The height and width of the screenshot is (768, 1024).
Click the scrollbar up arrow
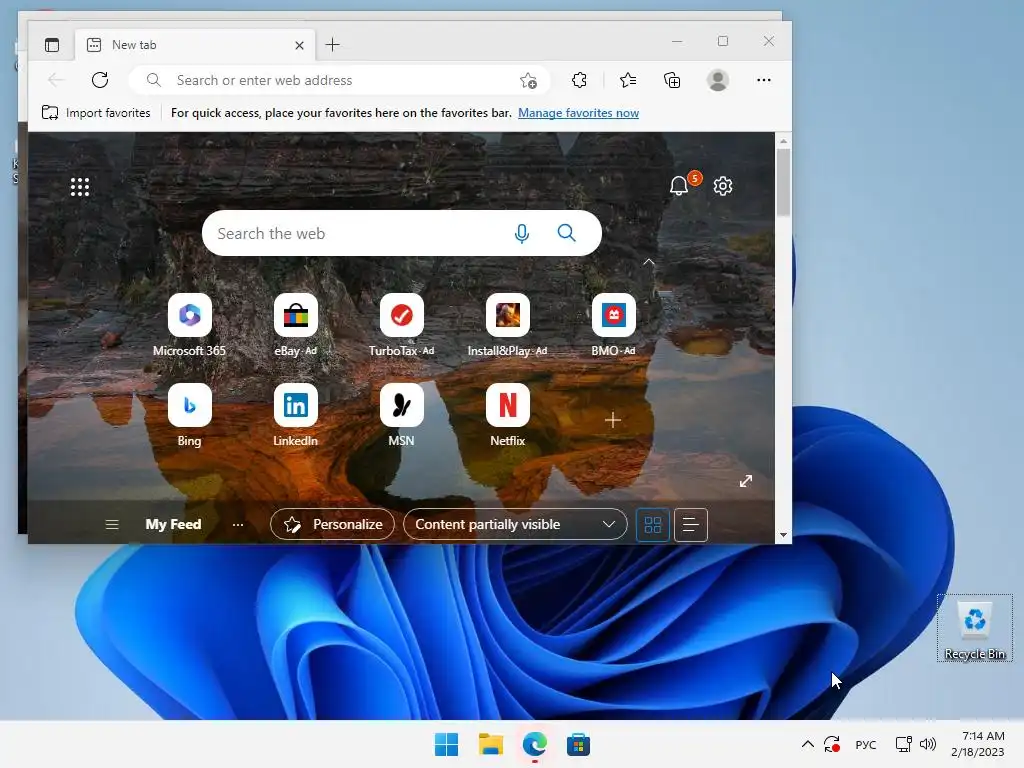pos(783,140)
